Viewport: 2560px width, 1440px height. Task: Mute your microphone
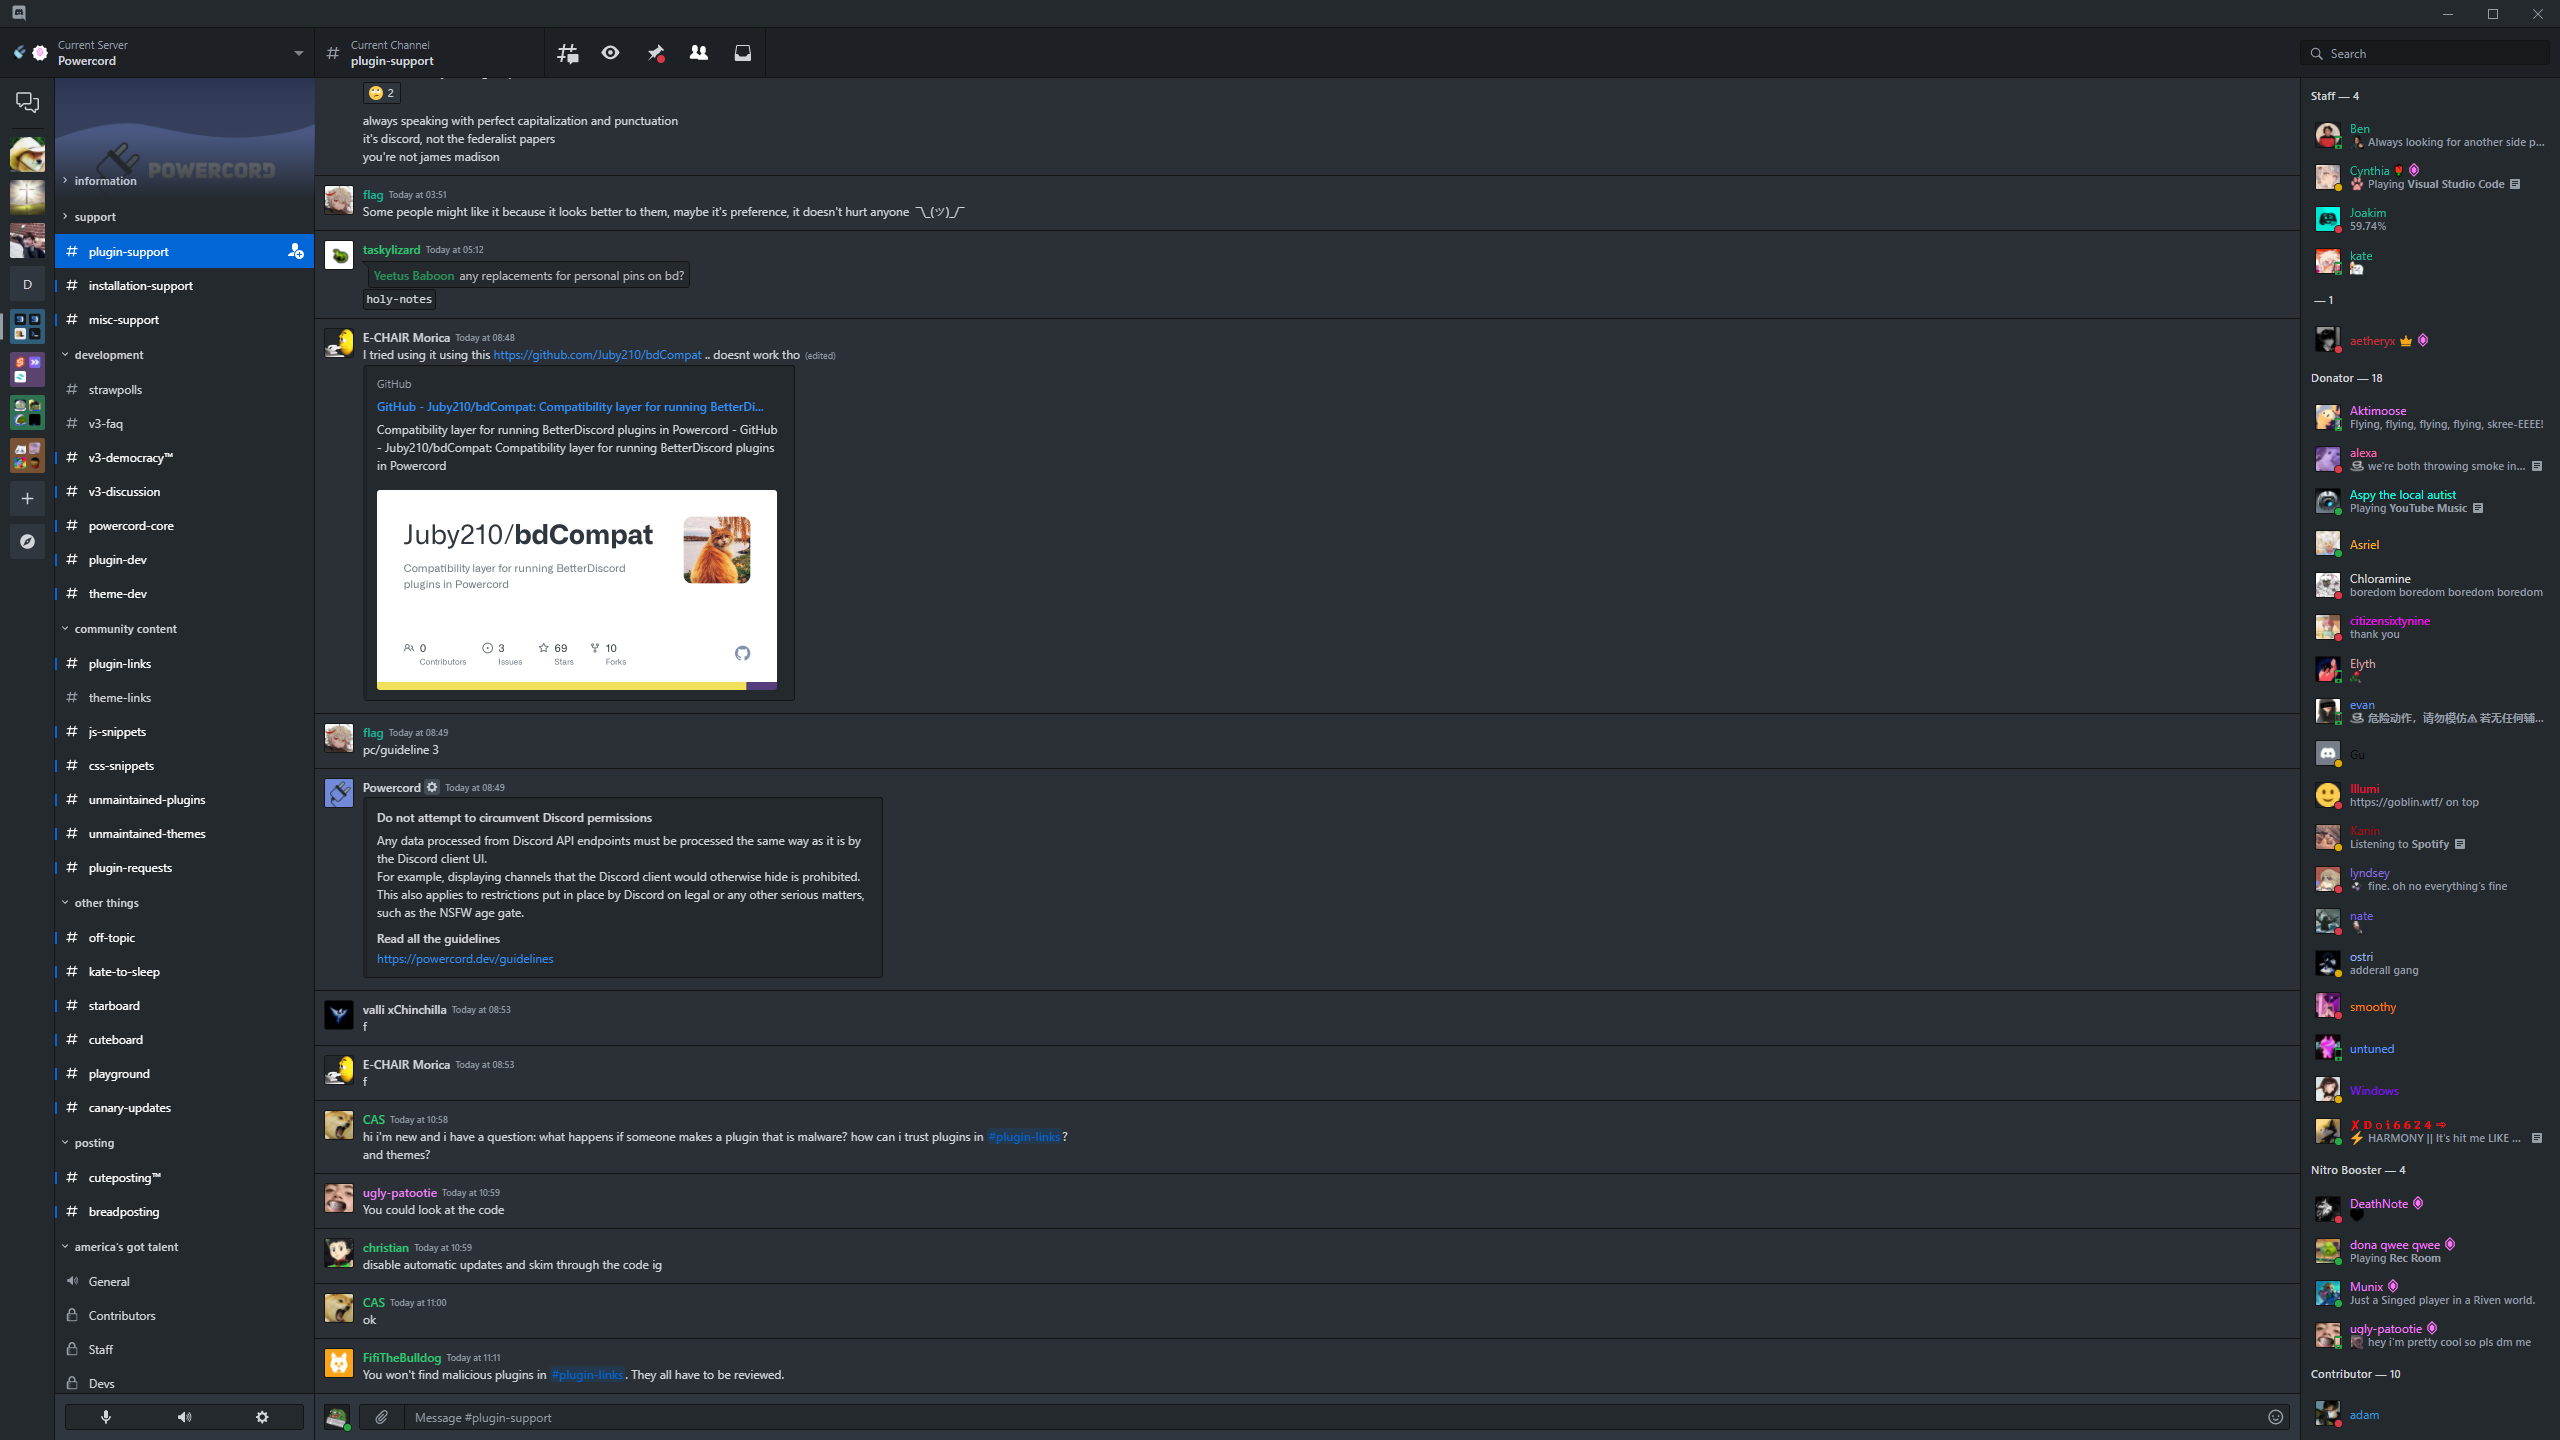click(105, 1416)
